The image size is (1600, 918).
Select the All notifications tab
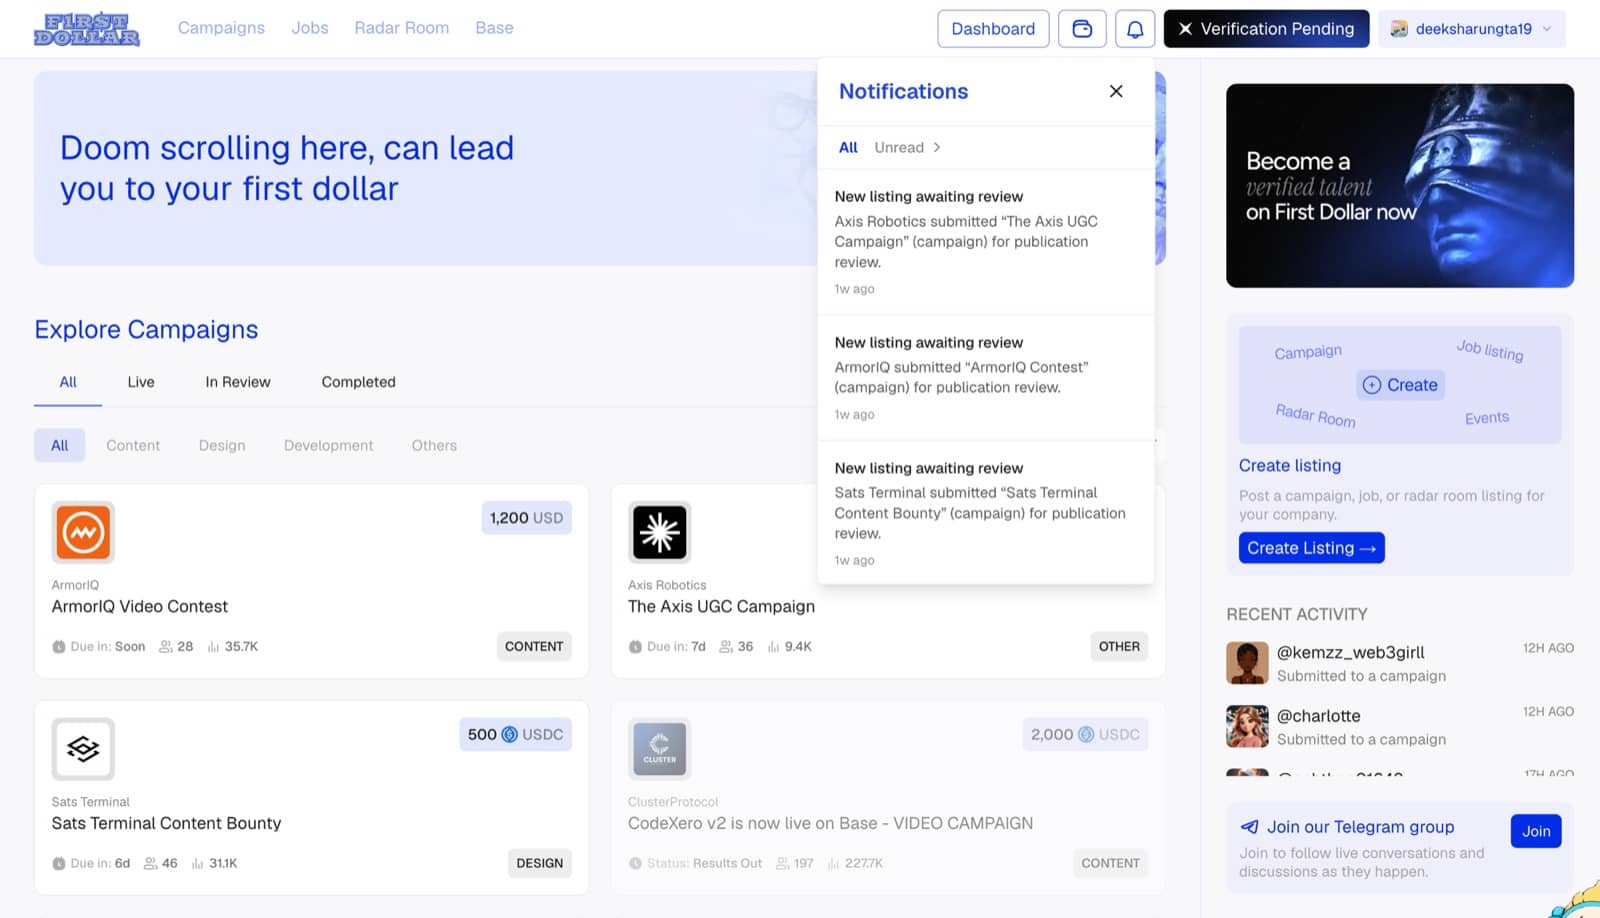[x=848, y=147]
